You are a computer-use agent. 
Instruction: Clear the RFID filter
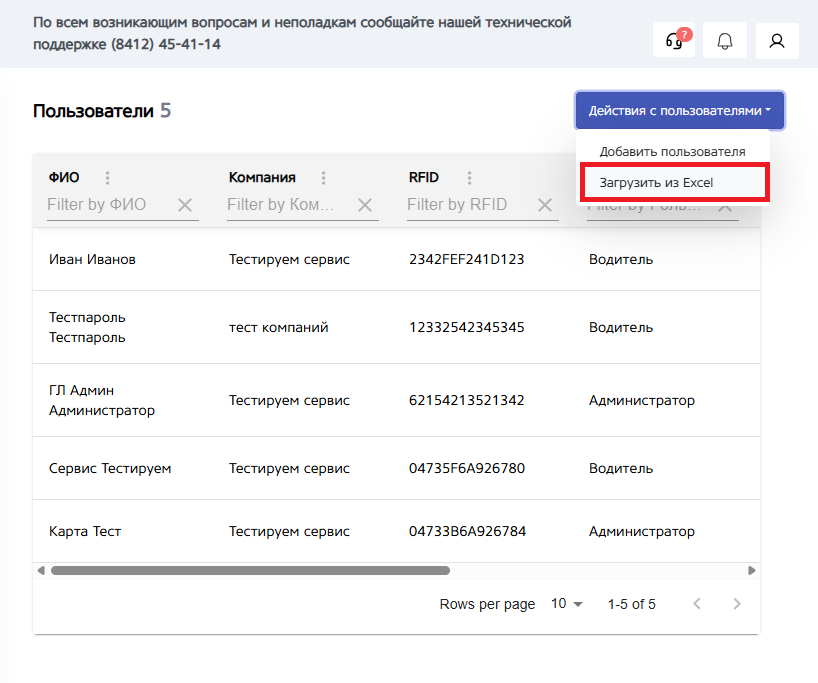[x=545, y=205]
